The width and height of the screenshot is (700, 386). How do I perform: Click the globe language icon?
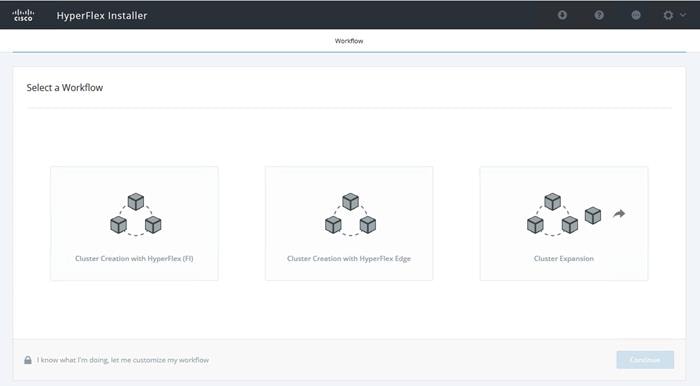tap(636, 15)
